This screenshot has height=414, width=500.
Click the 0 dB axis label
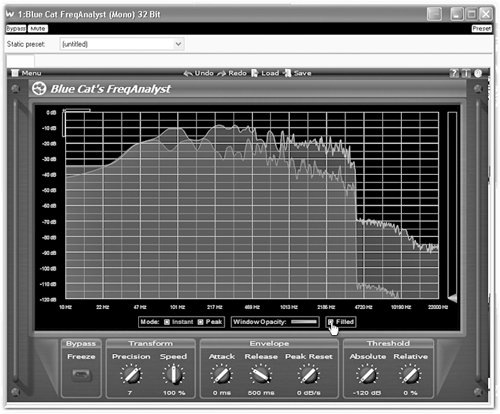(51, 113)
